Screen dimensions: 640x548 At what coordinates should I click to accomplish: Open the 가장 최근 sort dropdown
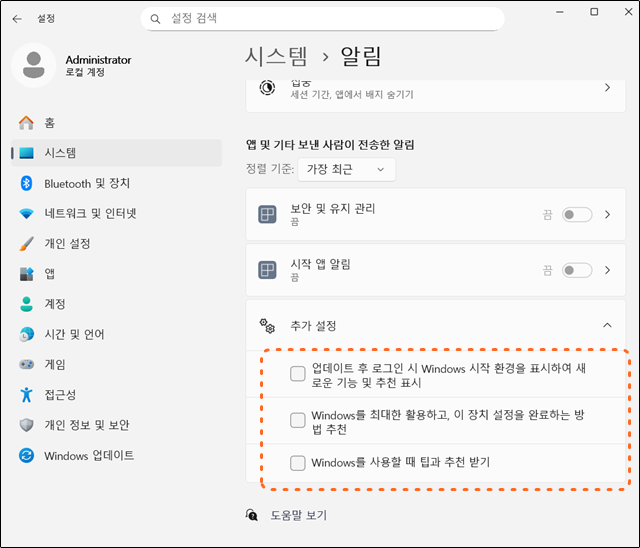(346, 169)
